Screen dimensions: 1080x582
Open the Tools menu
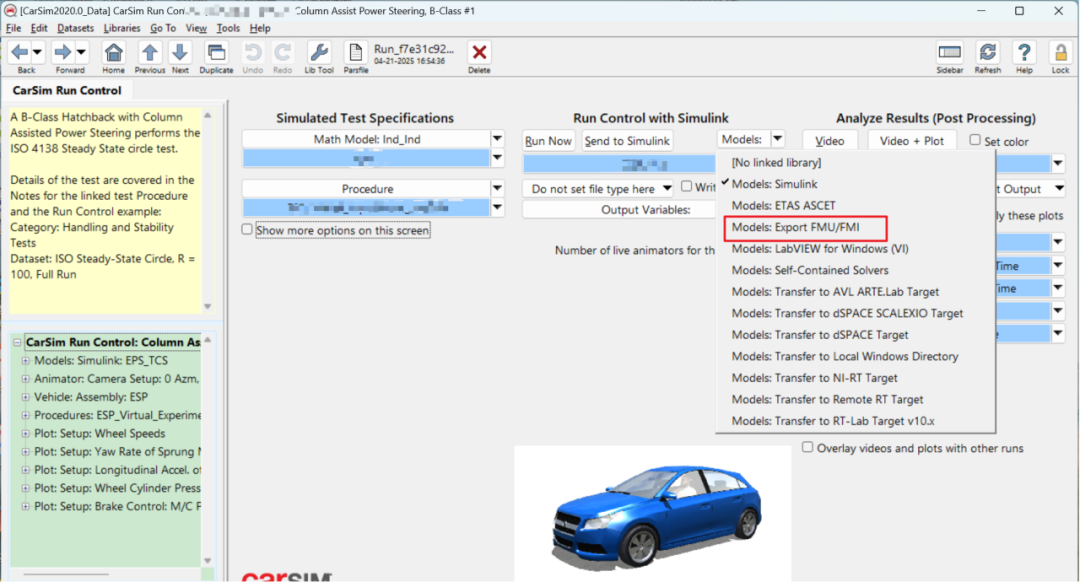(x=228, y=28)
